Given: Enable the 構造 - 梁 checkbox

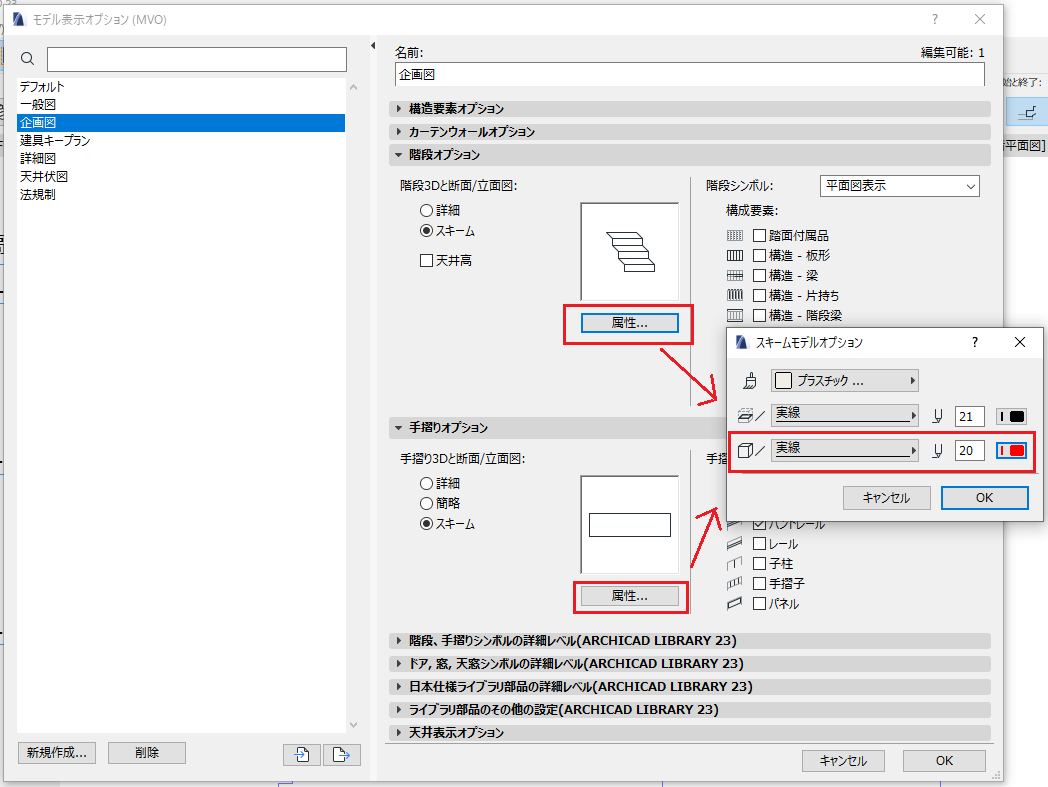Looking at the screenshot, I should pyautogui.click(x=759, y=275).
